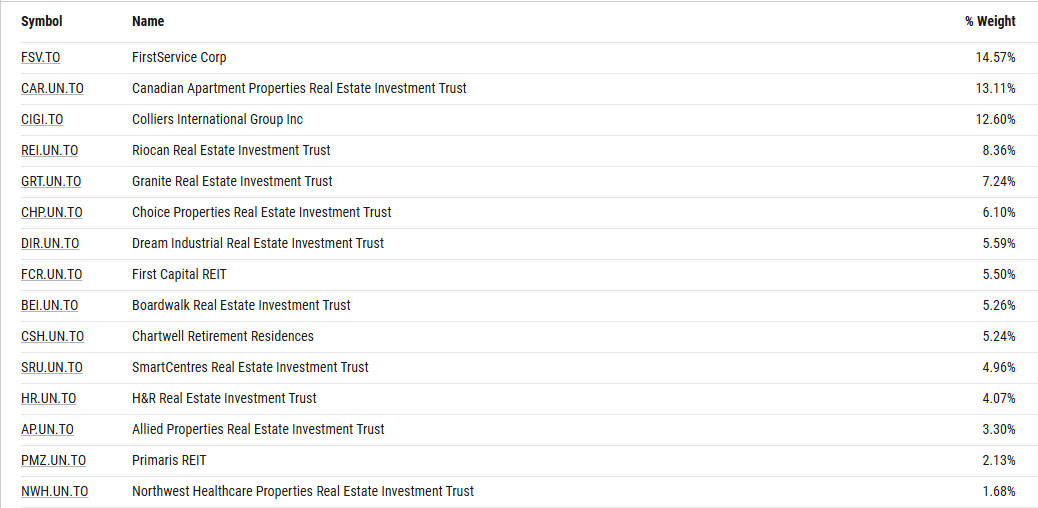Viewport: 1038px width, 508px height.
Task: Click the Name column header
Action: pyautogui.click(x=148, y=21)
